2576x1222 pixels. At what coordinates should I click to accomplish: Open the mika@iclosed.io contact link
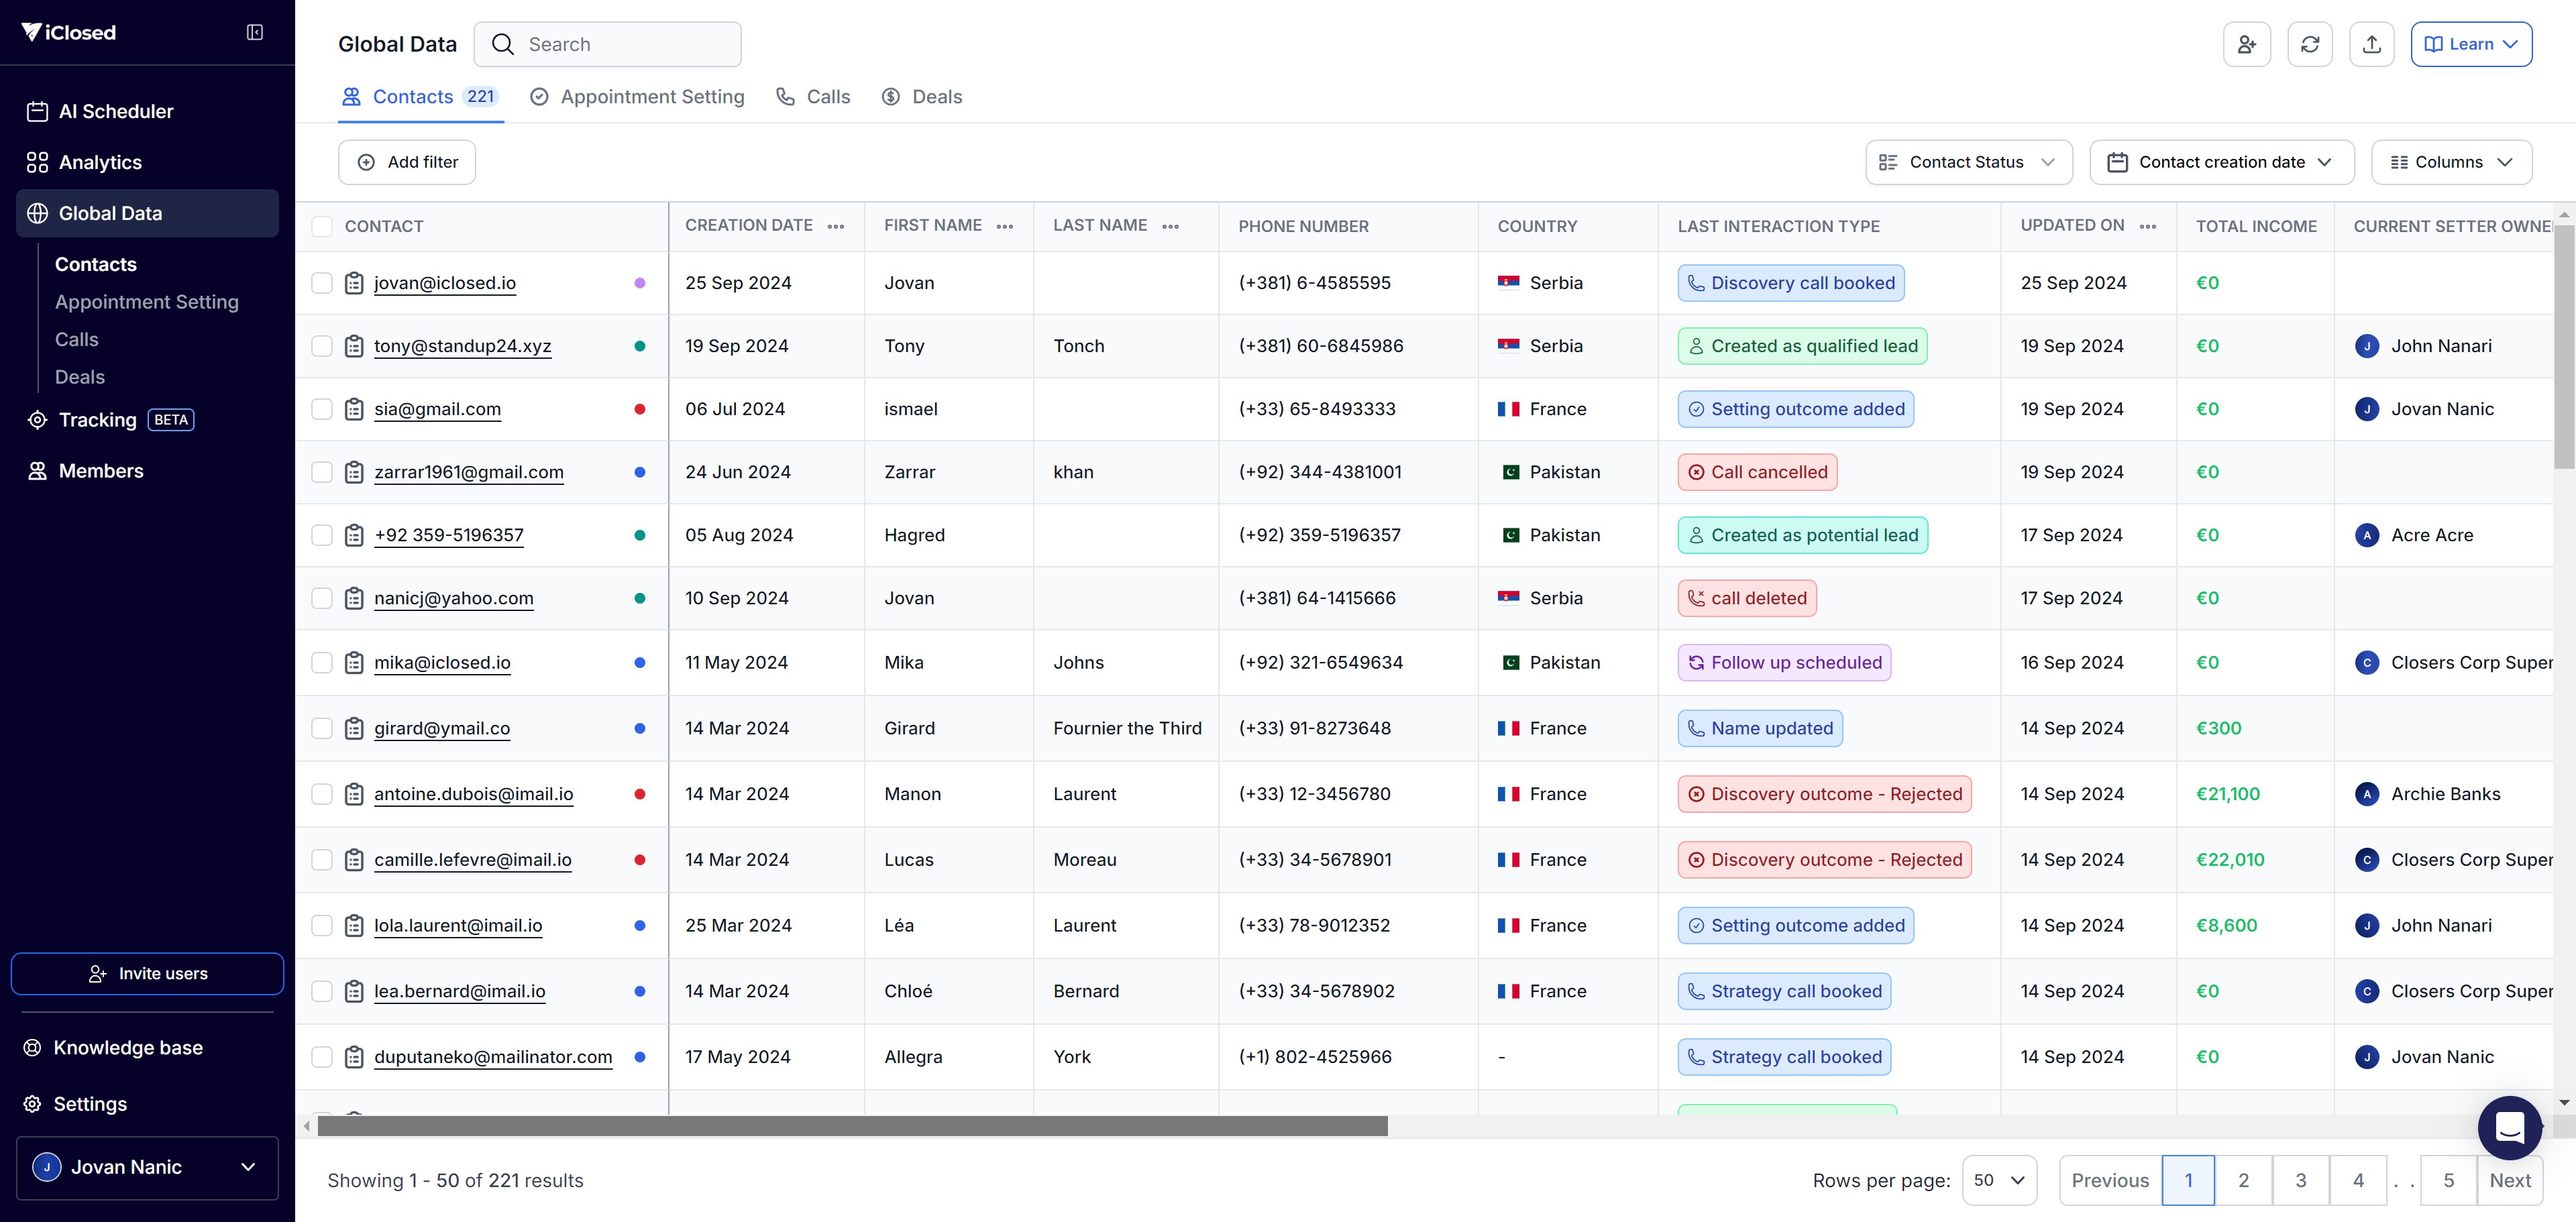pos(442,663)
